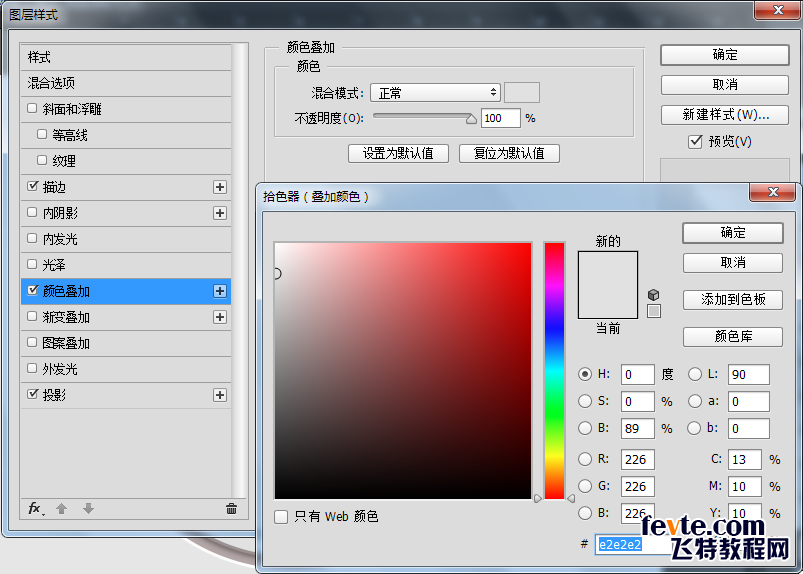This screenshot has width=803, height=574.
Task: Add another 投影 effect with plus icon
Action: pos(220,395)
